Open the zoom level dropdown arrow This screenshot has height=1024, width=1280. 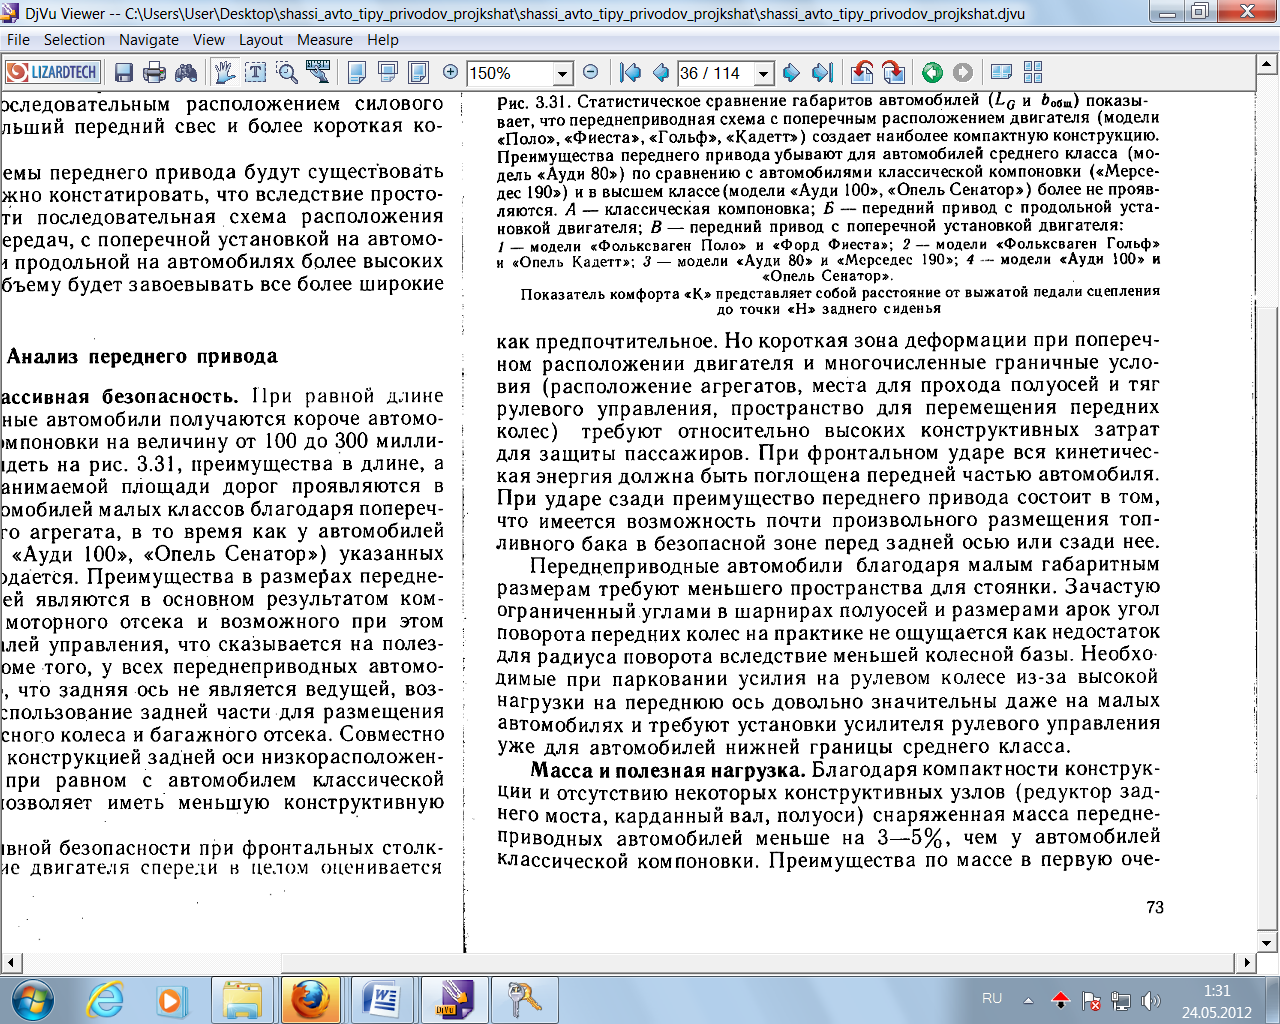pyautogui.click(x=562, y=73)
